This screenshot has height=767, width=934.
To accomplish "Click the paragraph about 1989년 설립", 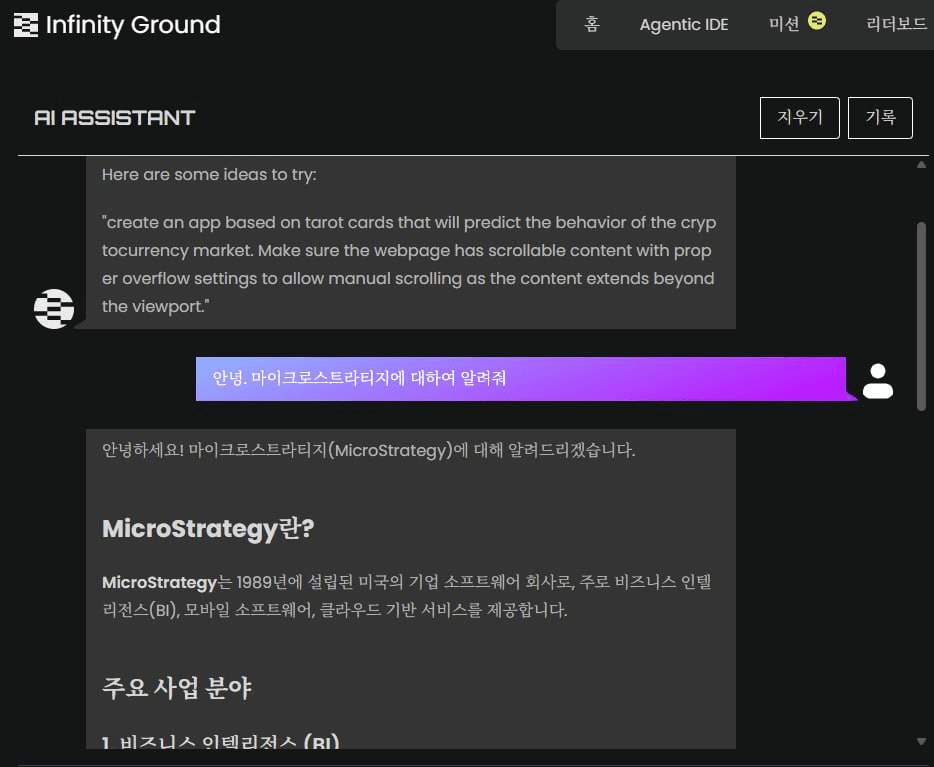I will tap(407, 595).
